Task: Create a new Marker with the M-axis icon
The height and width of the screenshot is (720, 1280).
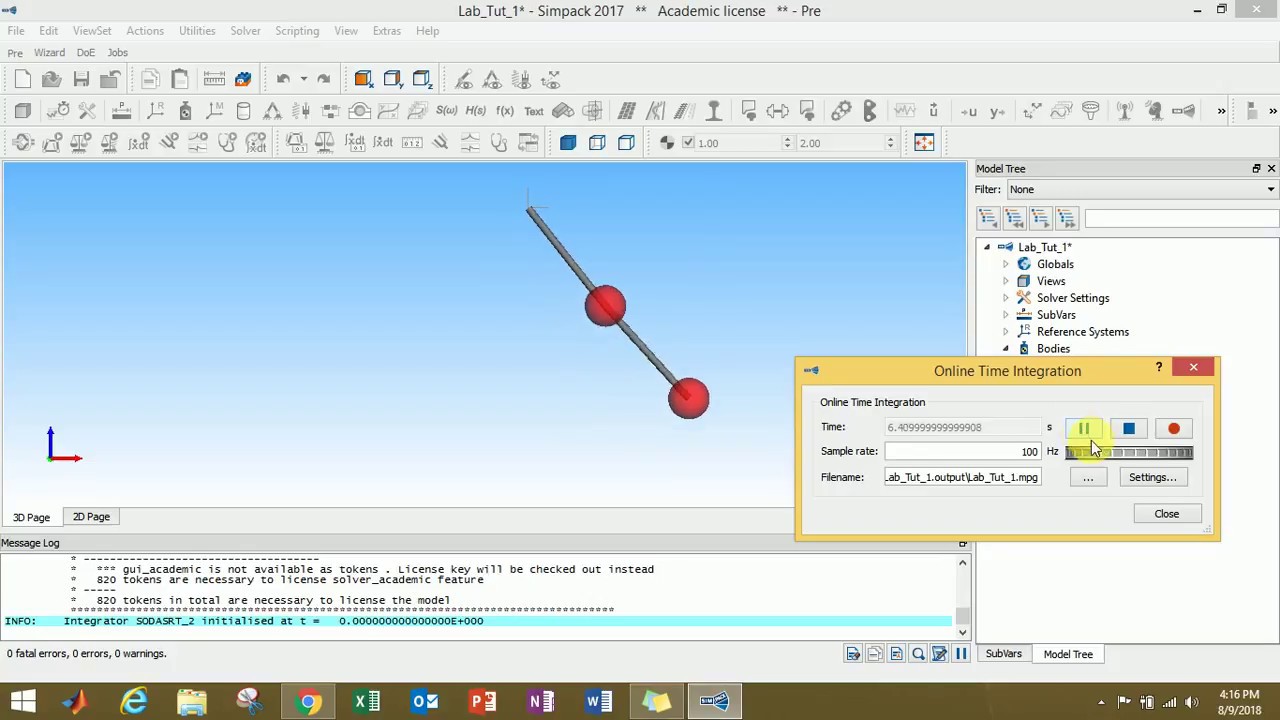Action: pos(214,111)
